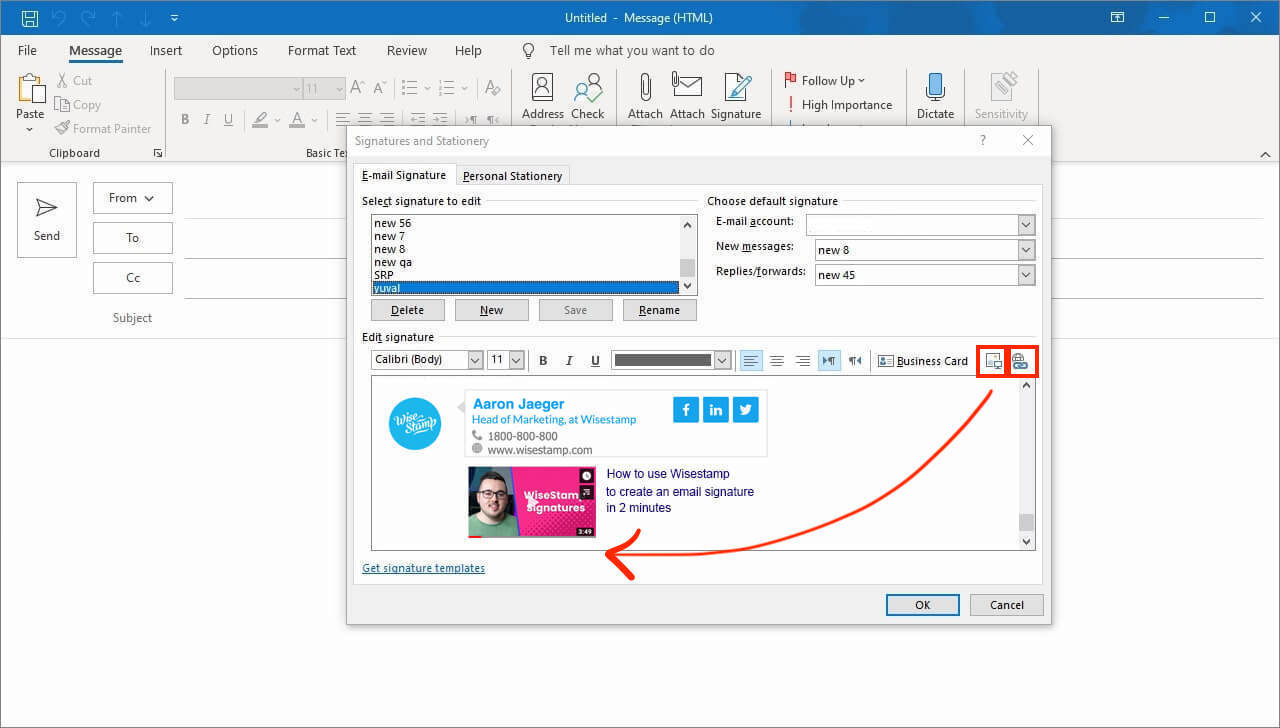
Task: Insert a picture into the signature
Action: click(x=991, y=361)
